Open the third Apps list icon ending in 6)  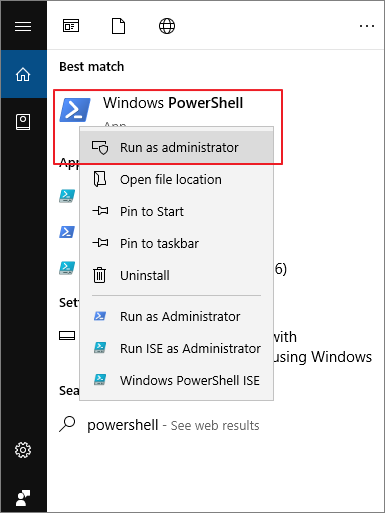point(67,268)
